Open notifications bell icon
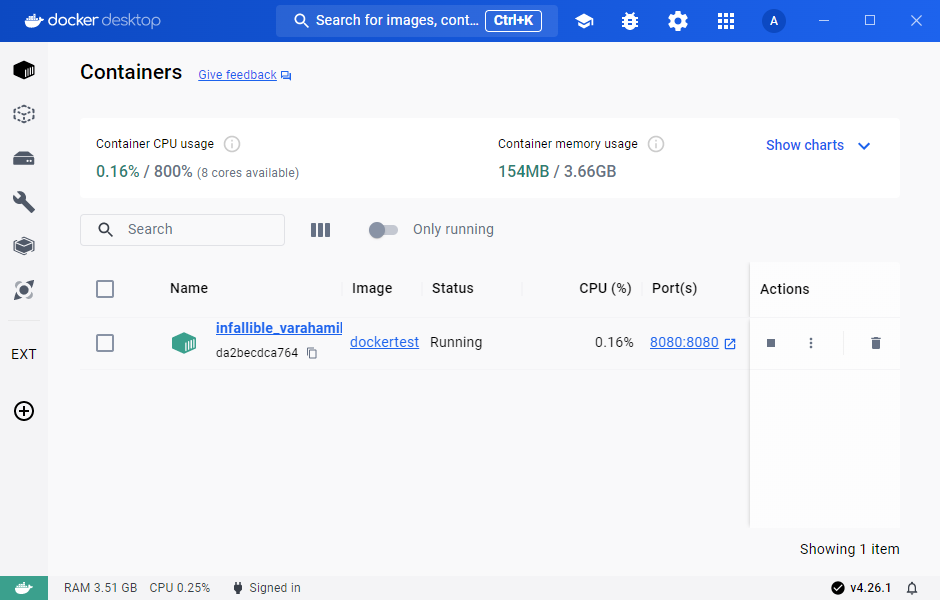The height and width of the screenshot is (600, 940). click(x=912, y=588)
